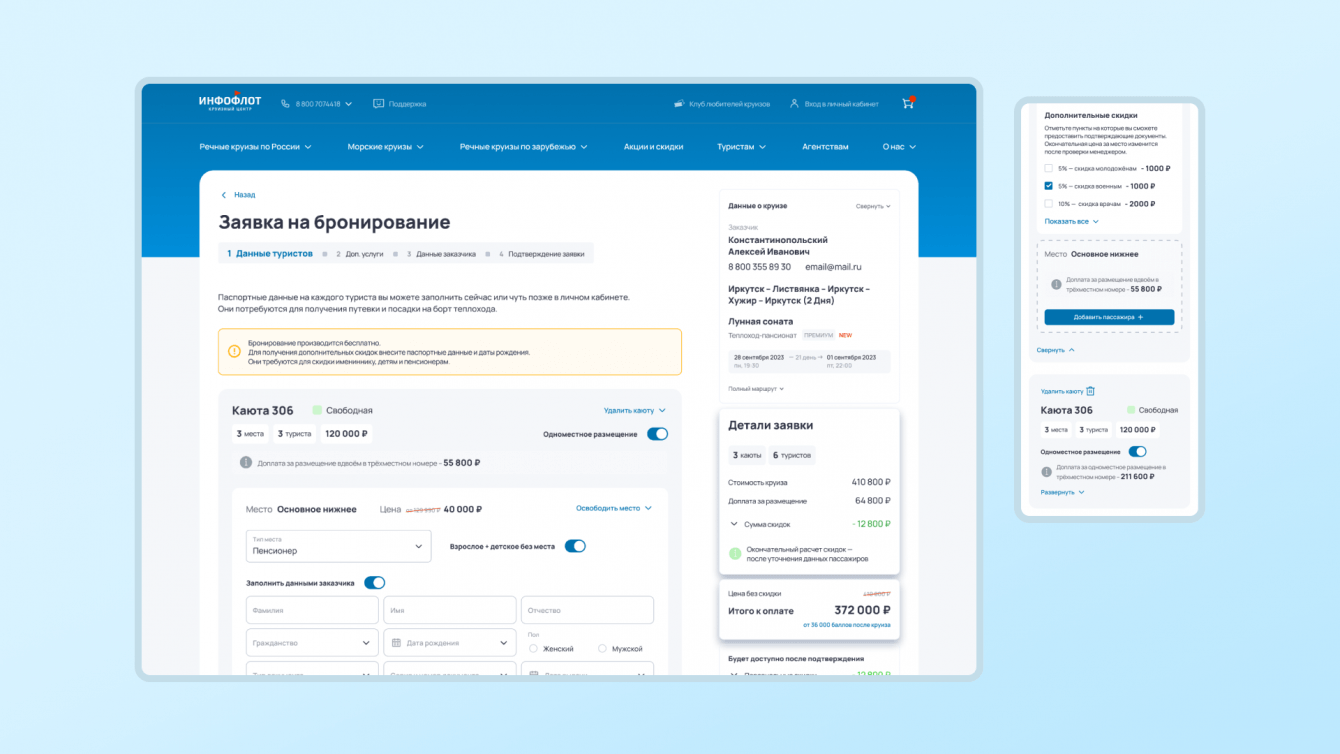Click the Фамилия input field
The width and height of the screenshot is (1340, 754).
[312, 610]
